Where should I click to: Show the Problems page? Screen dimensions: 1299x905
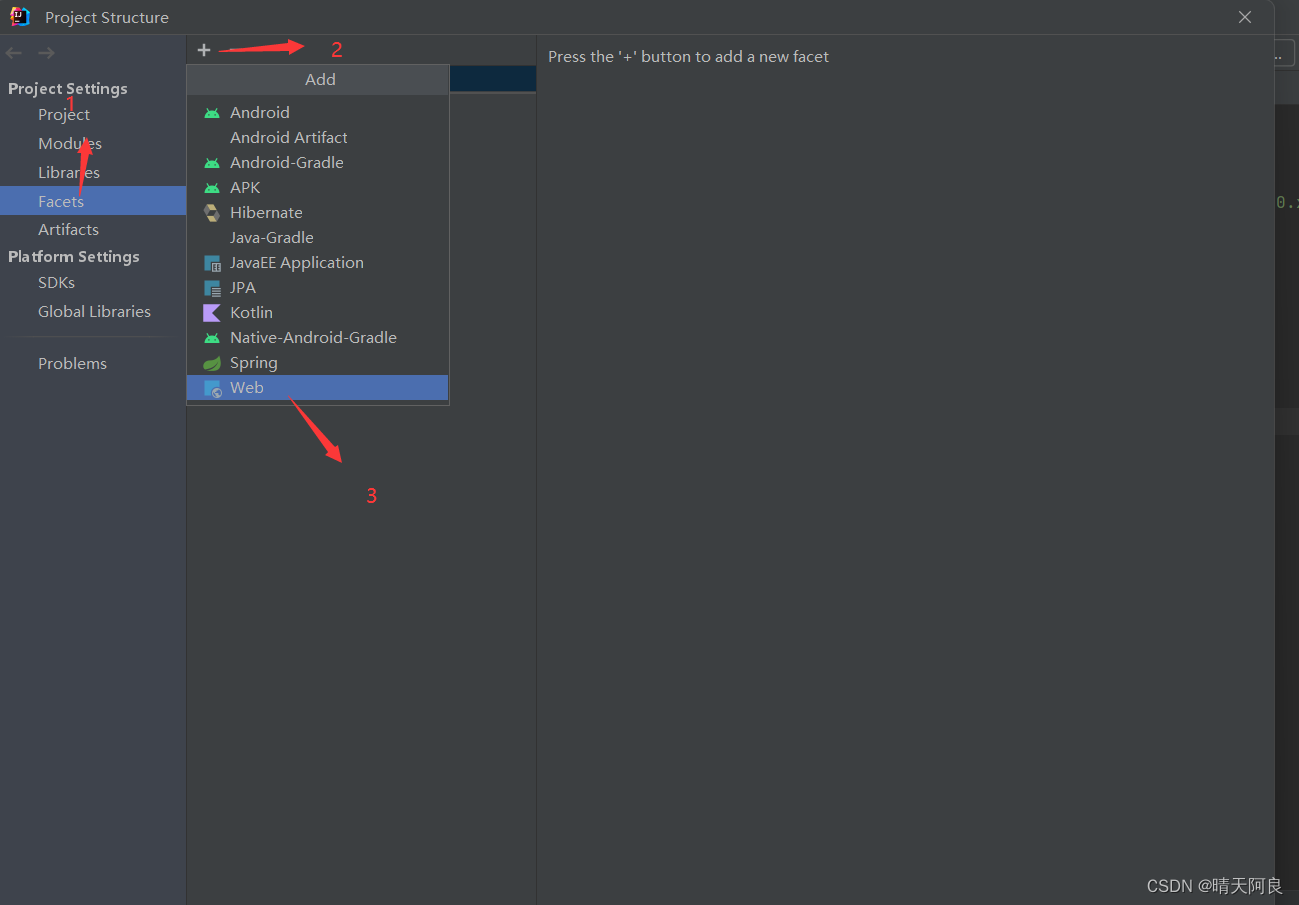(72, 364)
